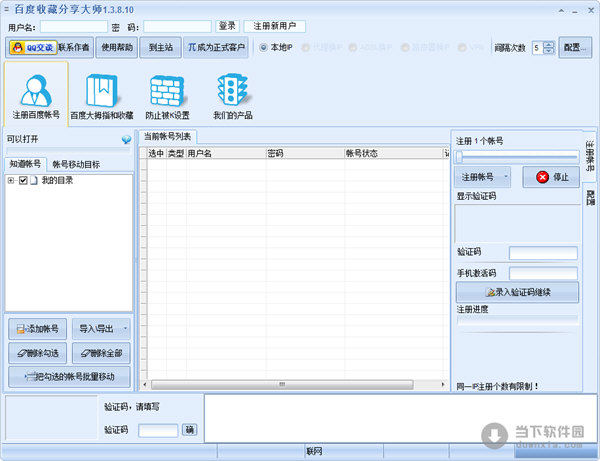Click the 录入验证码继续 button
The width and height of the screenshot is (600, 461).
pos(517,292)
